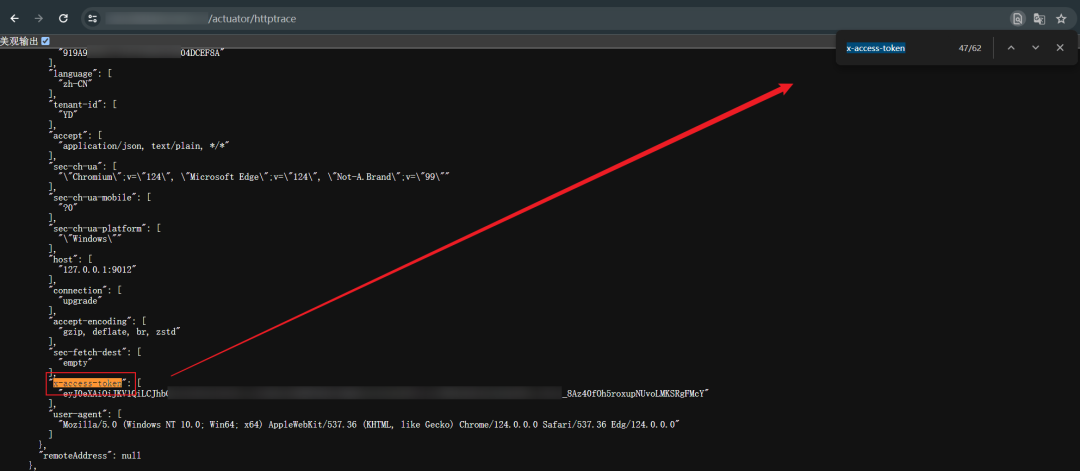Toggle the 美观输出 pretty-print checkbox

45,41
